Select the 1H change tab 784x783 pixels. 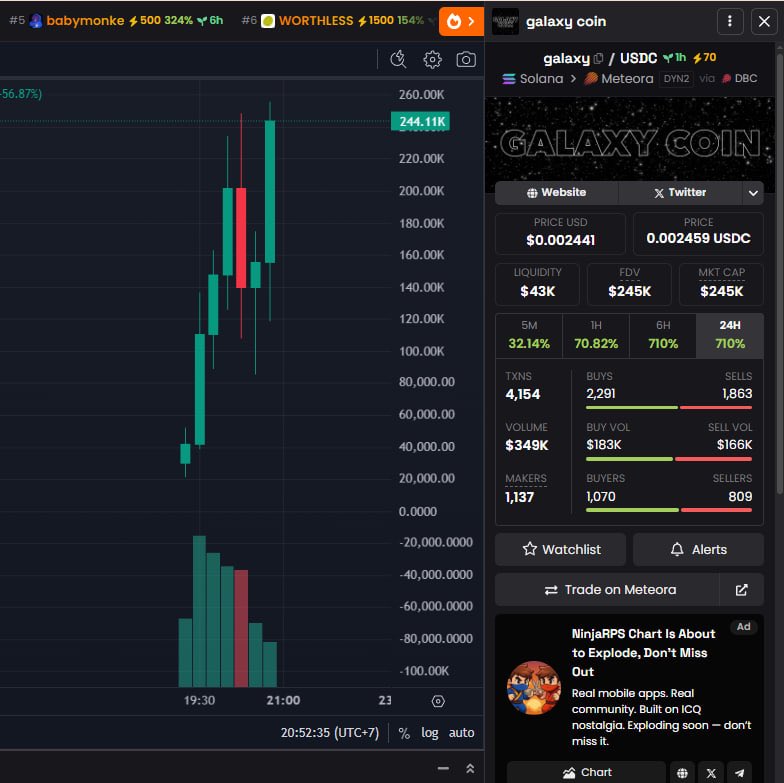[596, 336]
